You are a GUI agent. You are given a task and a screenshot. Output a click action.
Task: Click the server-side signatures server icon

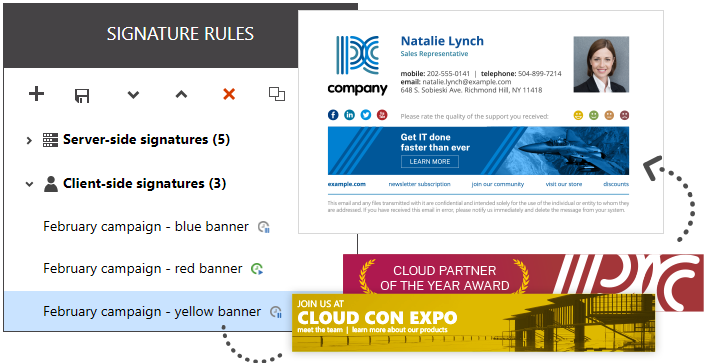(50, 140)
